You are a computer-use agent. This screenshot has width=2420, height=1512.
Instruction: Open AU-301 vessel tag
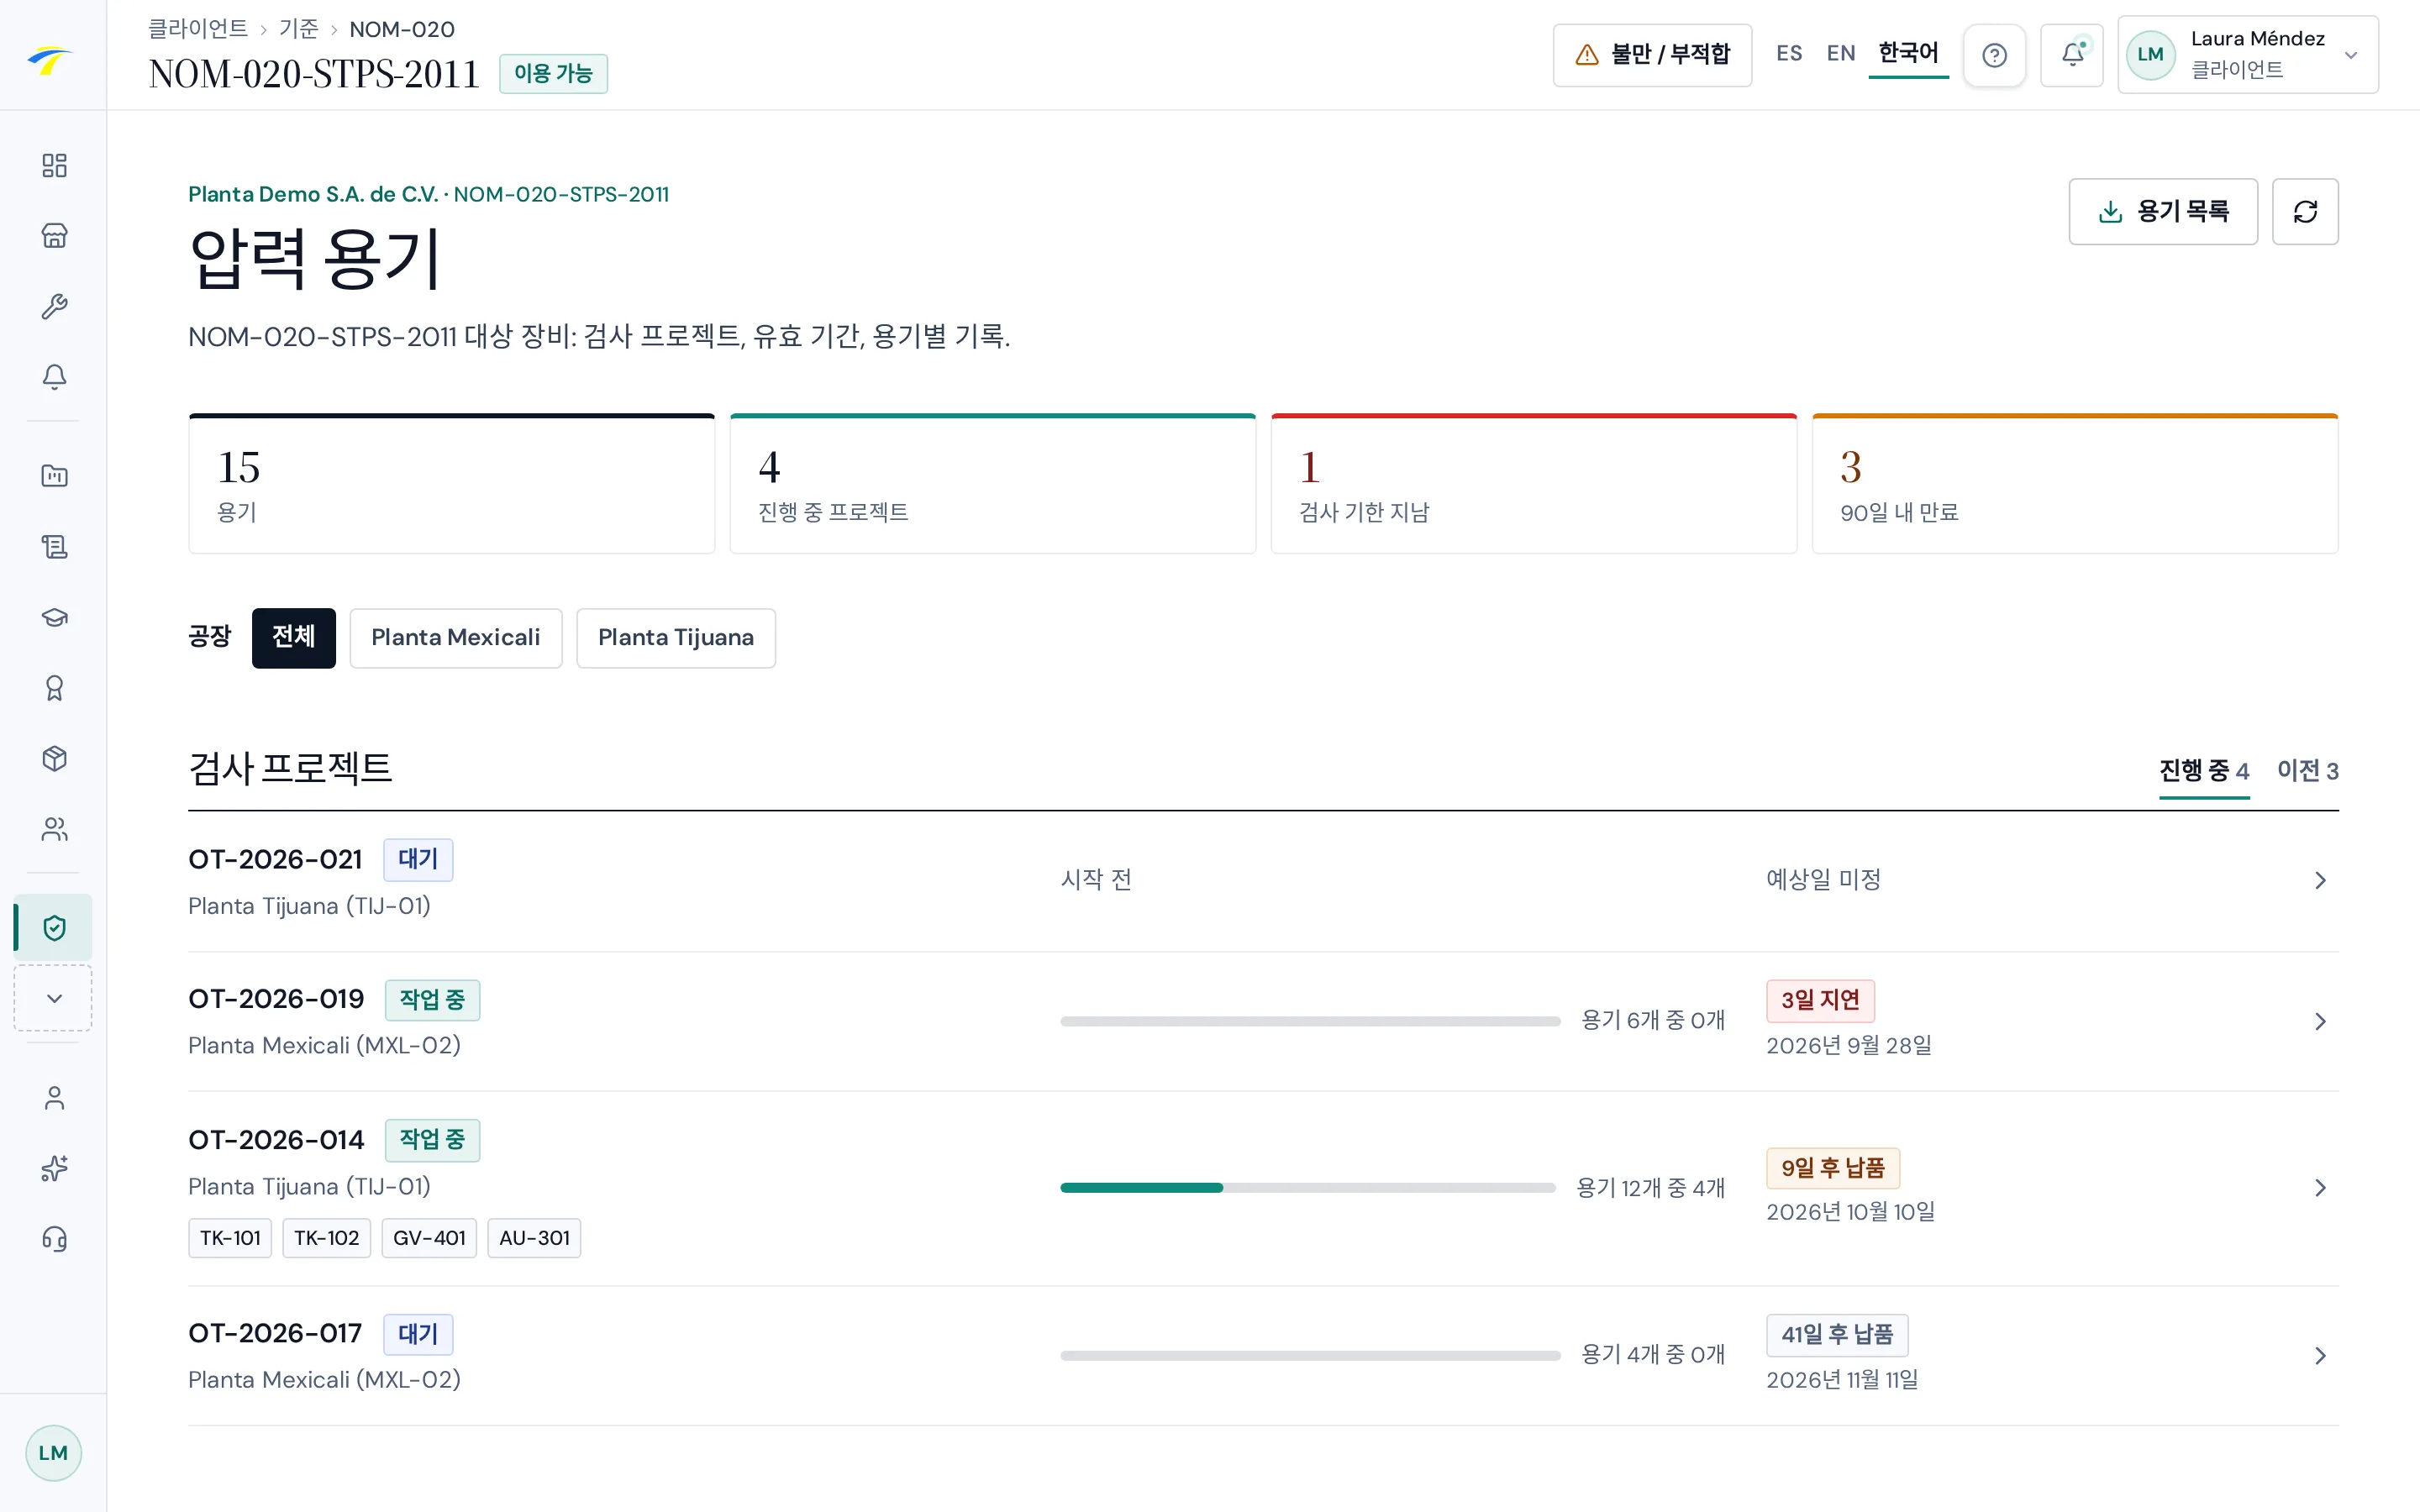click(x=534, y=1238)
